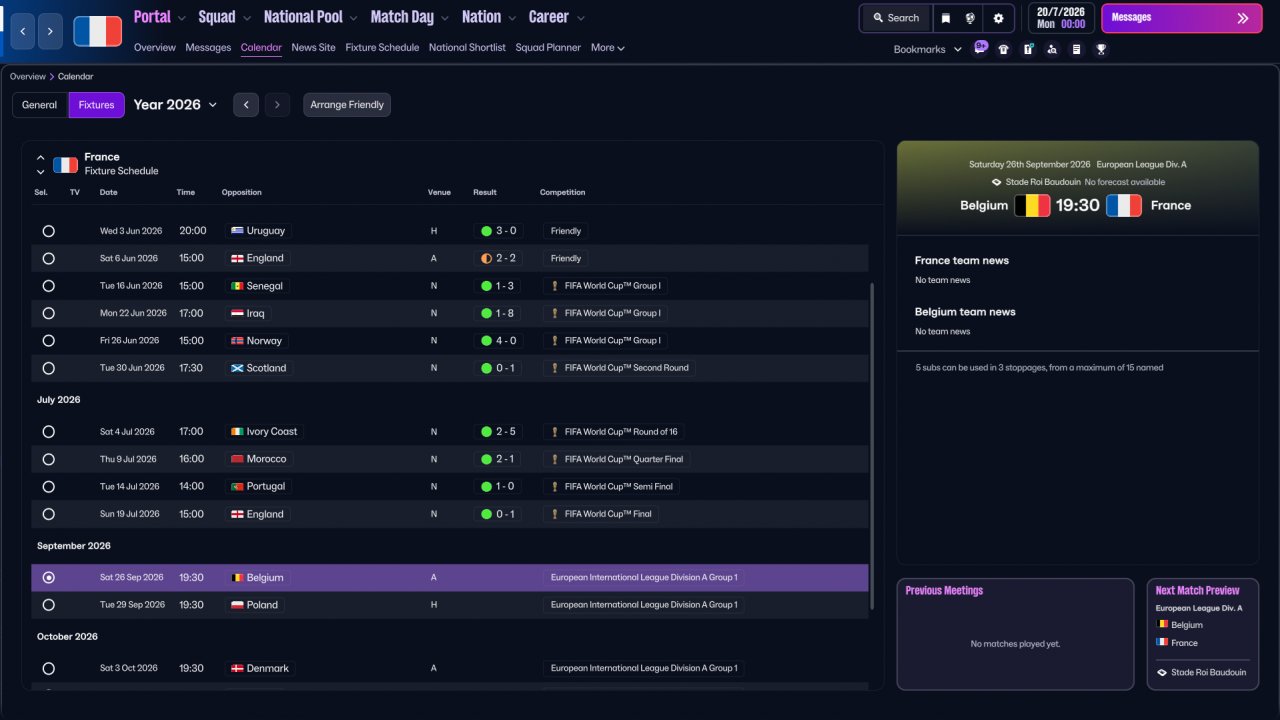The width and height of the screenshot is (1280, 720).
Task: Click the France flag in Fixture Schedule header
Action: click(x=65, y=164)
